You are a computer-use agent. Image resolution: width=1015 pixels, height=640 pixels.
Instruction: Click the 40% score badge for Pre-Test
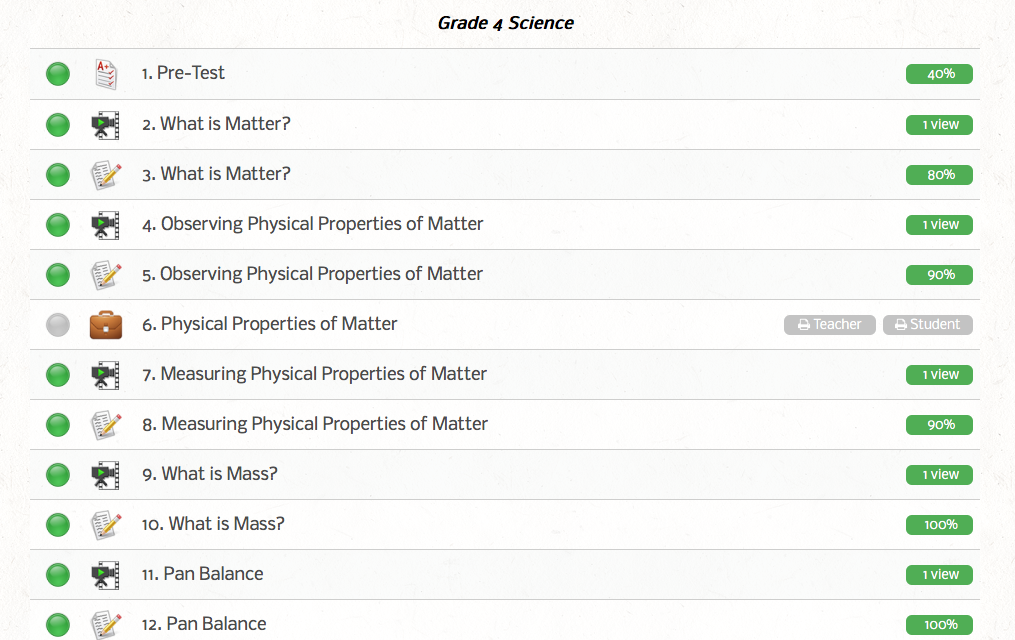(x=939, y=74)
